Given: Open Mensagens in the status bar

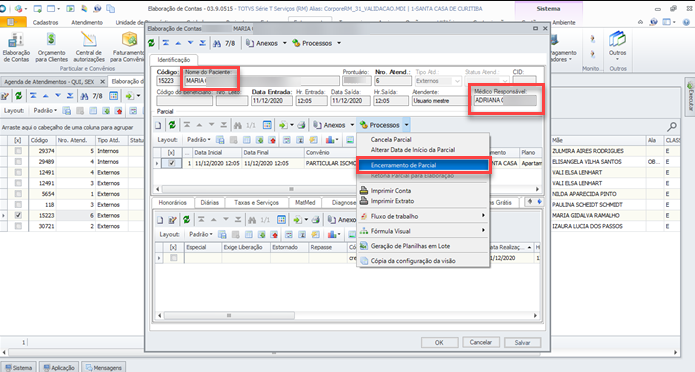Looking at the screenshot, I should tap(103, 368).
